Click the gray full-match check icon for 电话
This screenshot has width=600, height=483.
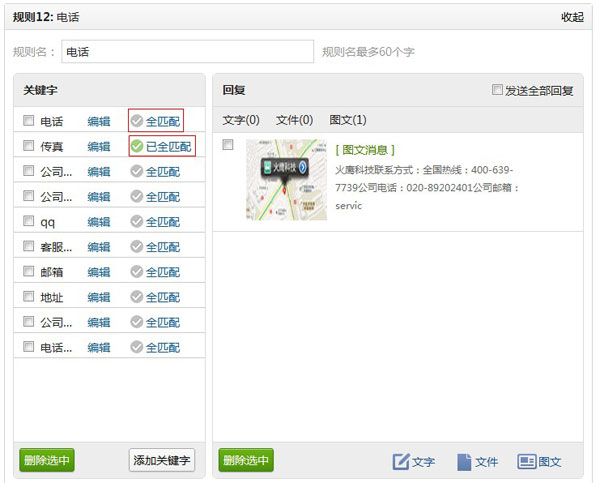[137, 121]
